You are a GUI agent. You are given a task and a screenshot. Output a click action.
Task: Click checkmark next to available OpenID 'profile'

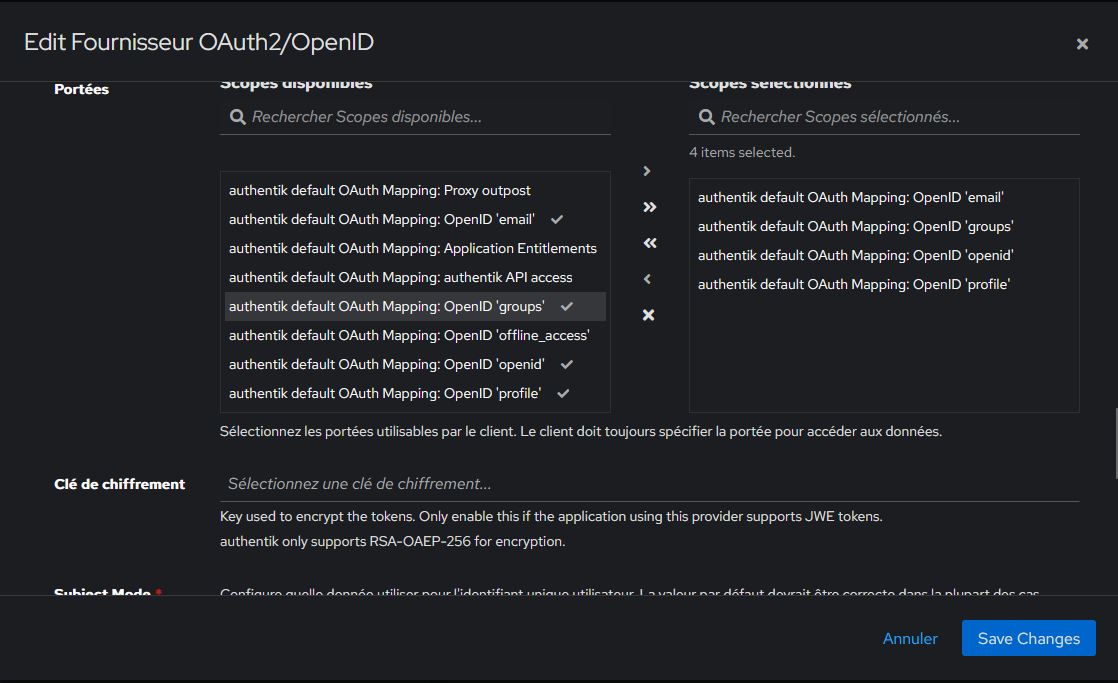(563, 394)
